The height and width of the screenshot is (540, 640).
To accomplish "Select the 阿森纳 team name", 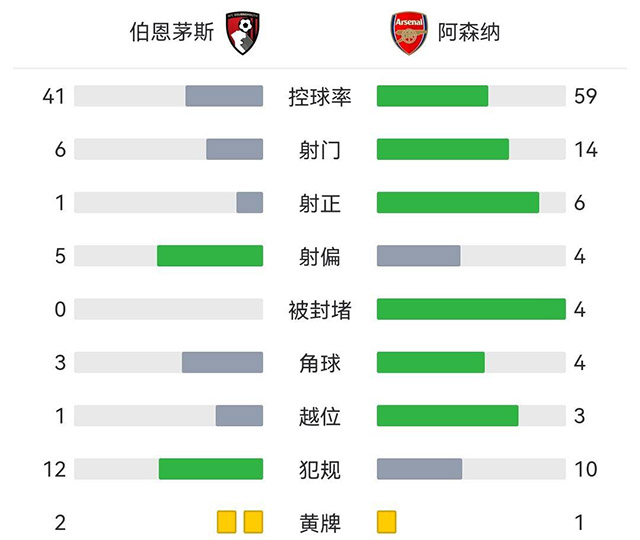I will 470,33.
